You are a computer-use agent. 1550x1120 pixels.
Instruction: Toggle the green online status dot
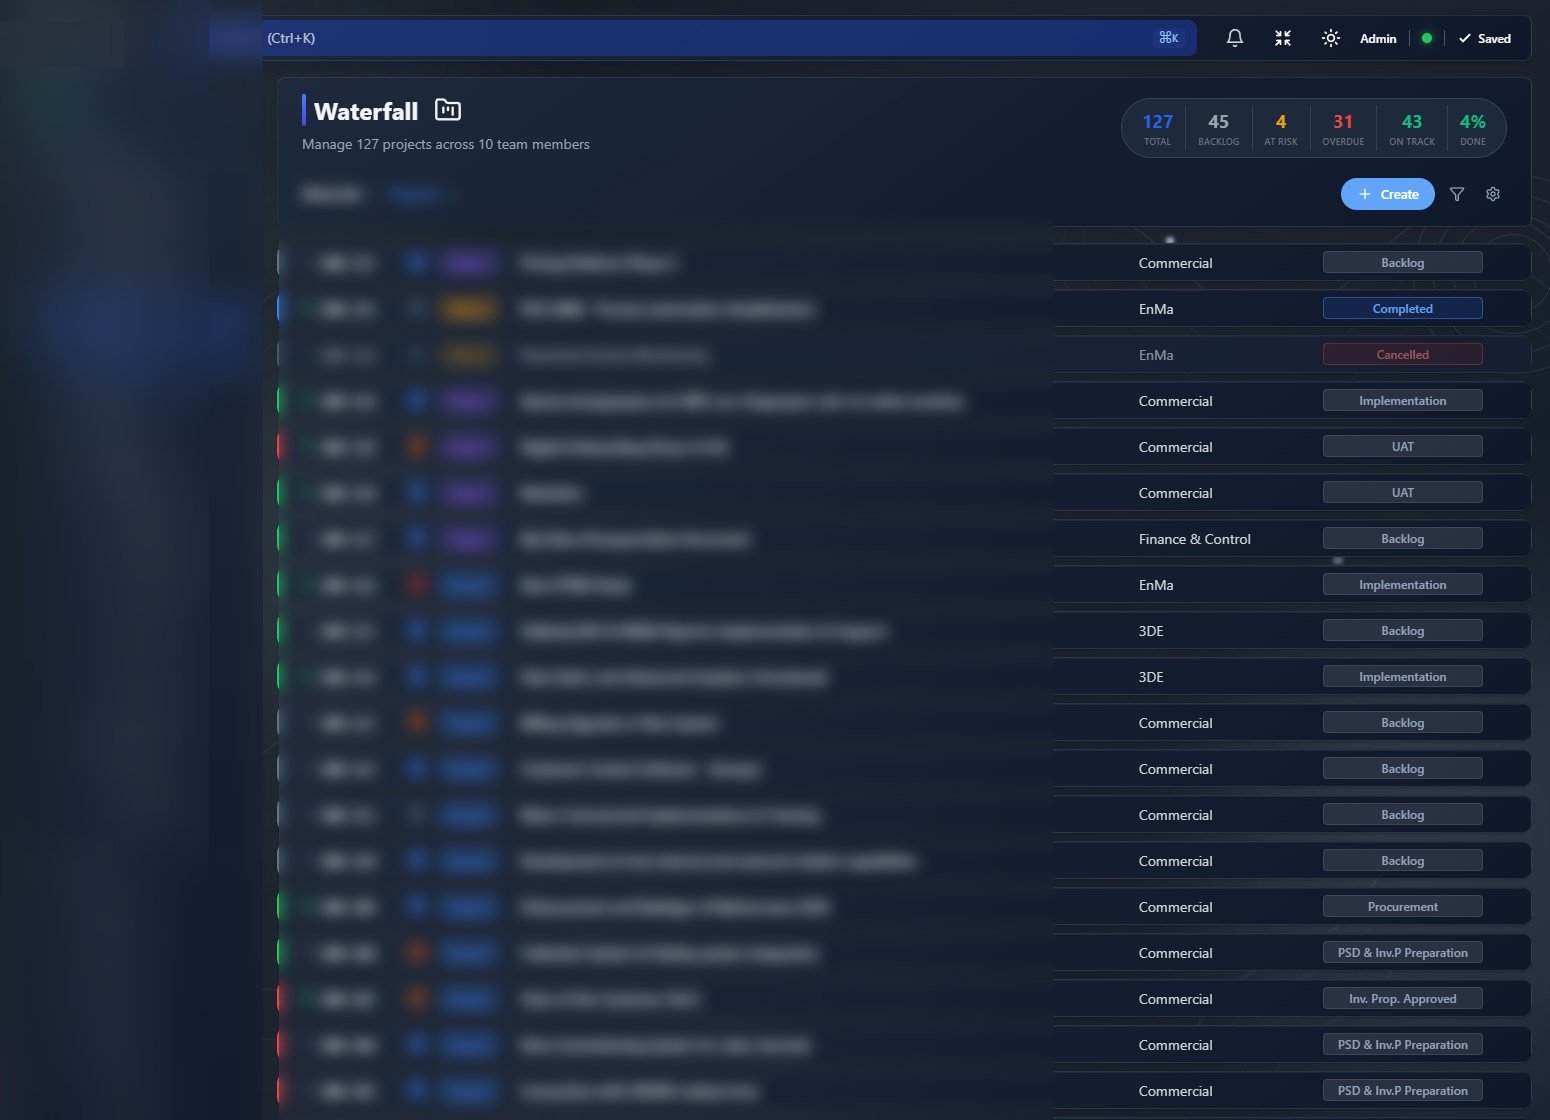(1427, 38)
